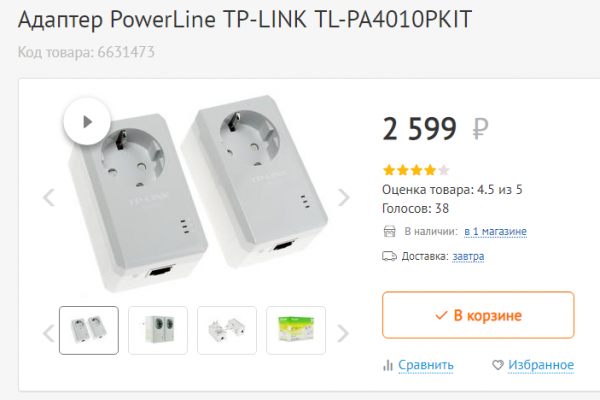Move thumbnail strip to previous images
The height and width of the screenshot is (400, 600).
[x=49, y=333]
